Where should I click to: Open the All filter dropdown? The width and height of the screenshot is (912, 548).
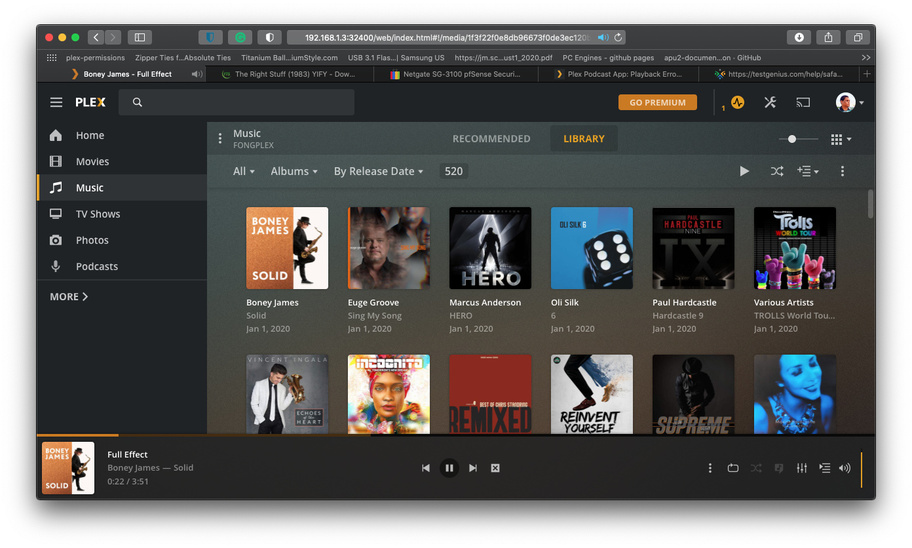tap(244, 171)
